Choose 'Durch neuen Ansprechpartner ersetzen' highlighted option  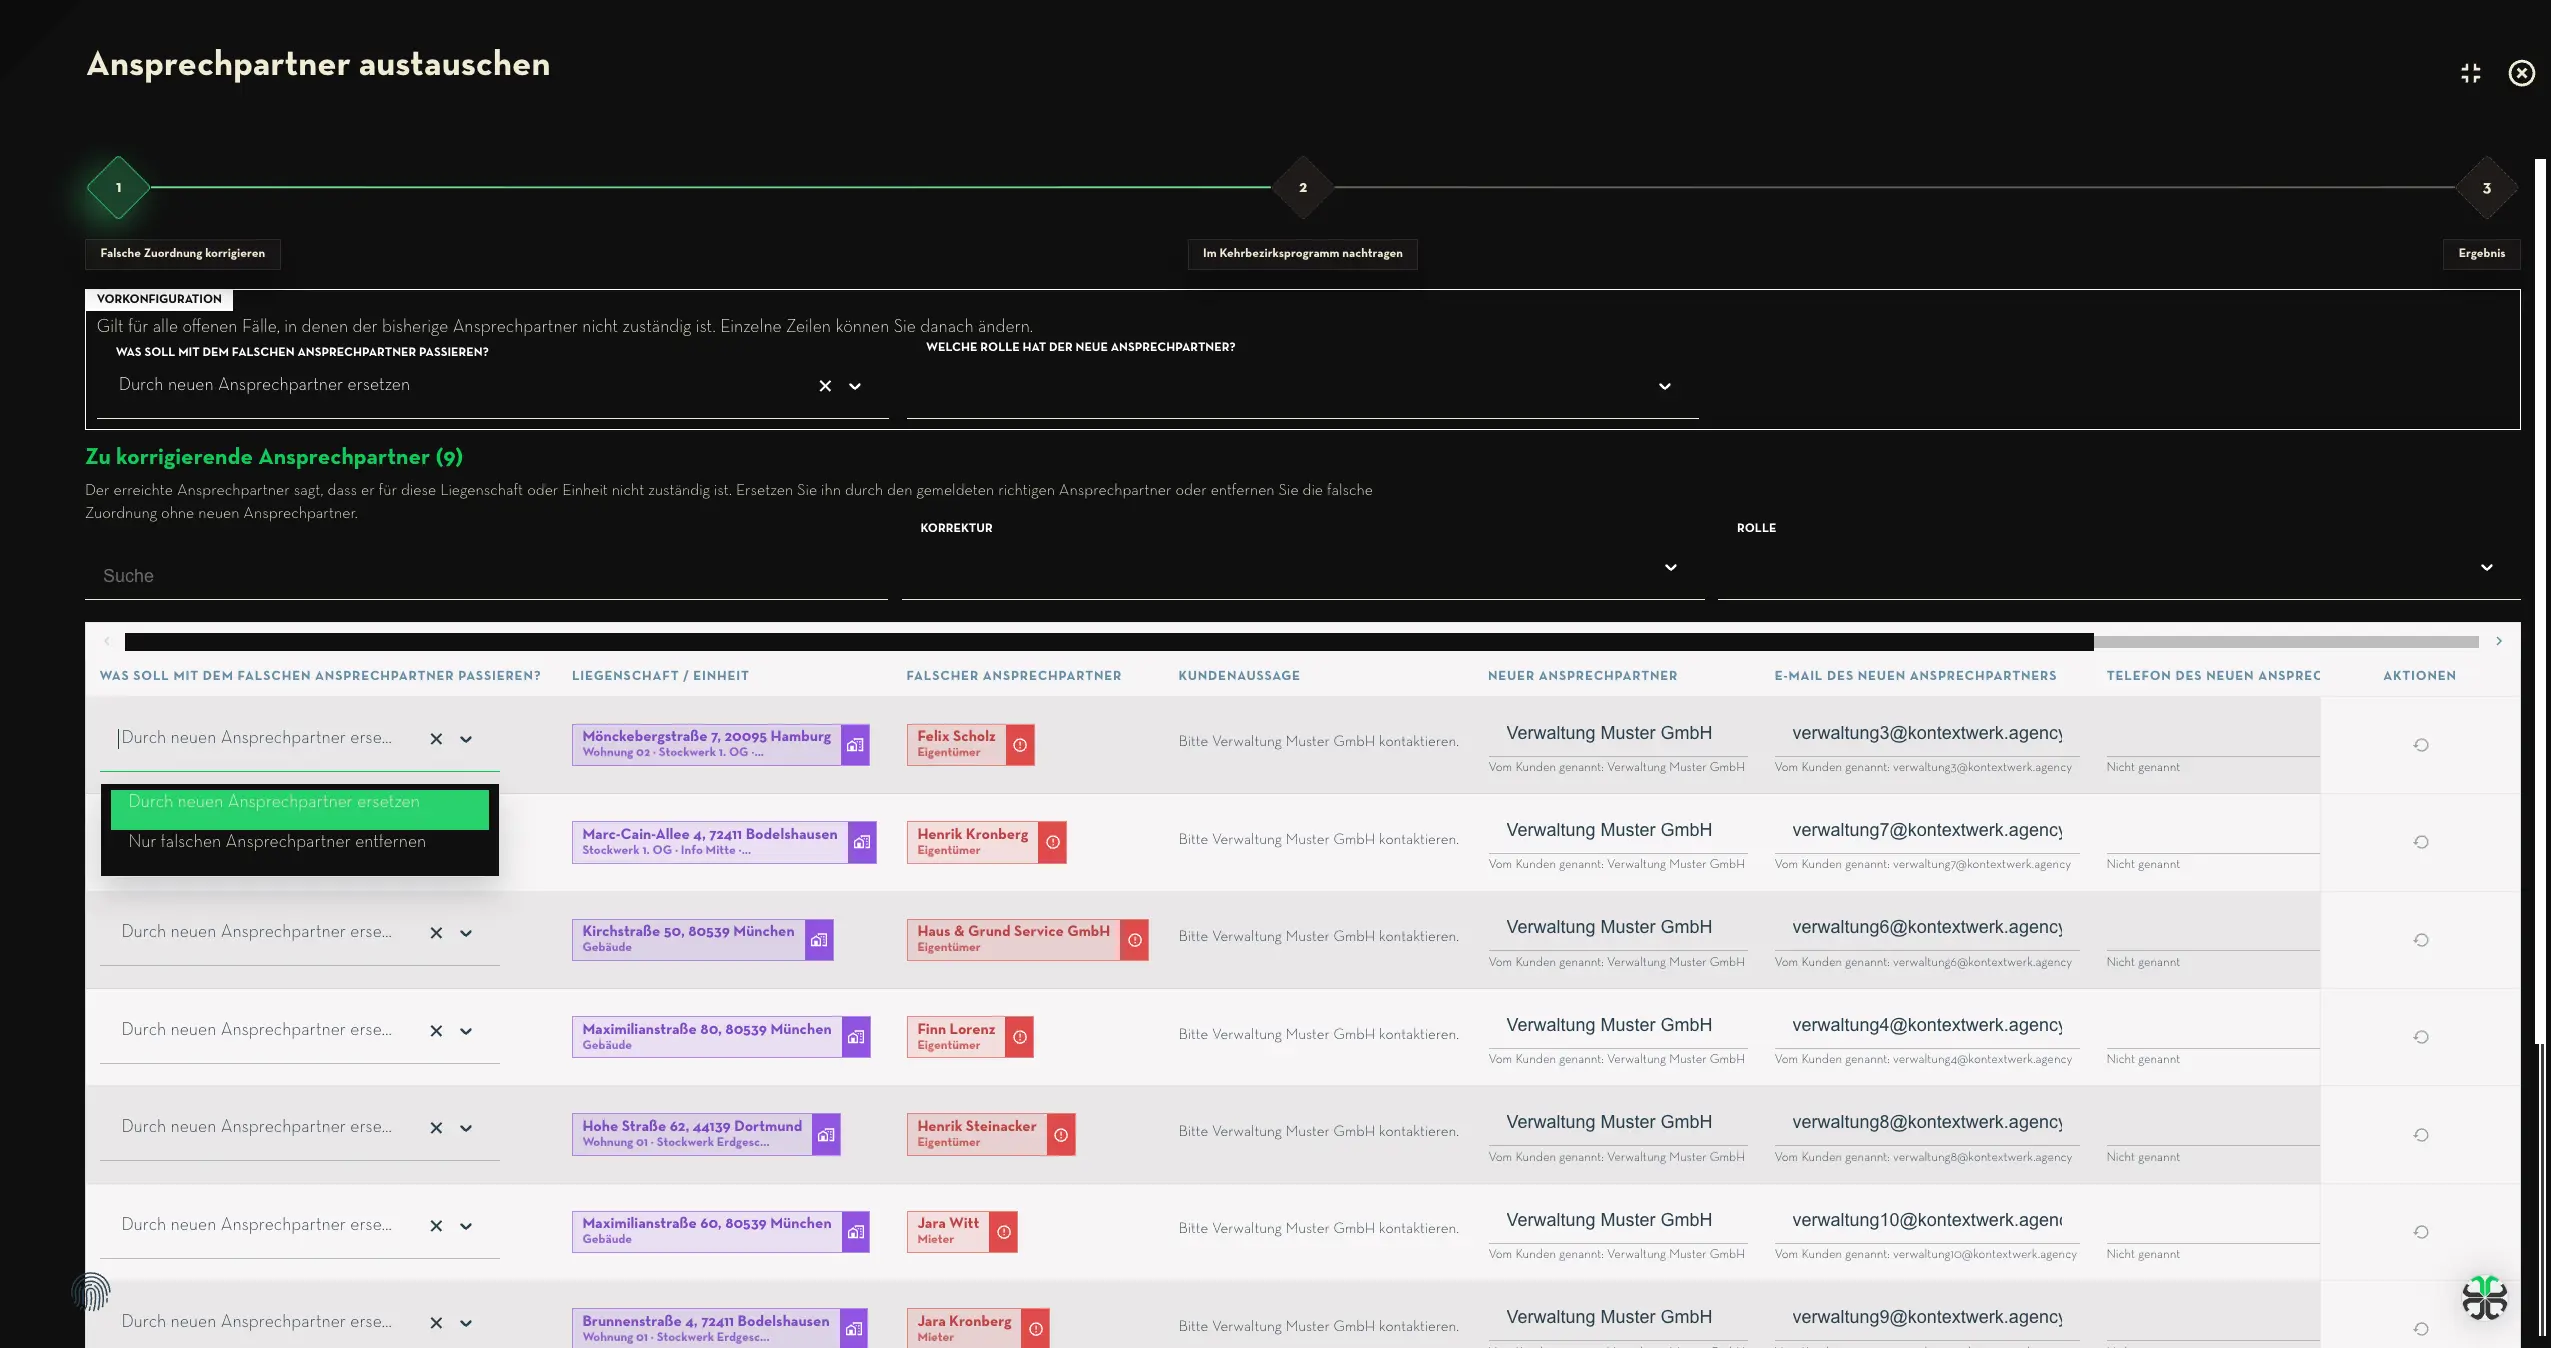pos(300,808)
